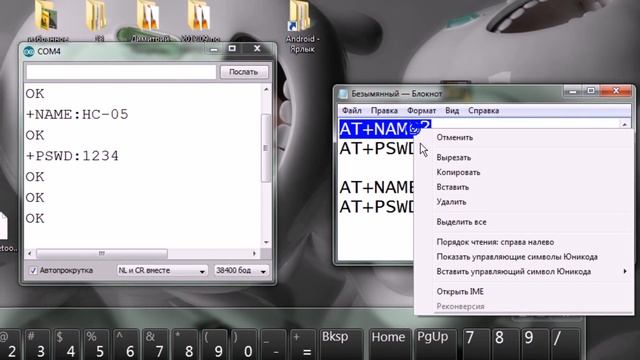Image resolution: width=640 pixels, height=360 pixels.
Task: Click the scroll right arrow in COM4 output
Action: (254, 253)
